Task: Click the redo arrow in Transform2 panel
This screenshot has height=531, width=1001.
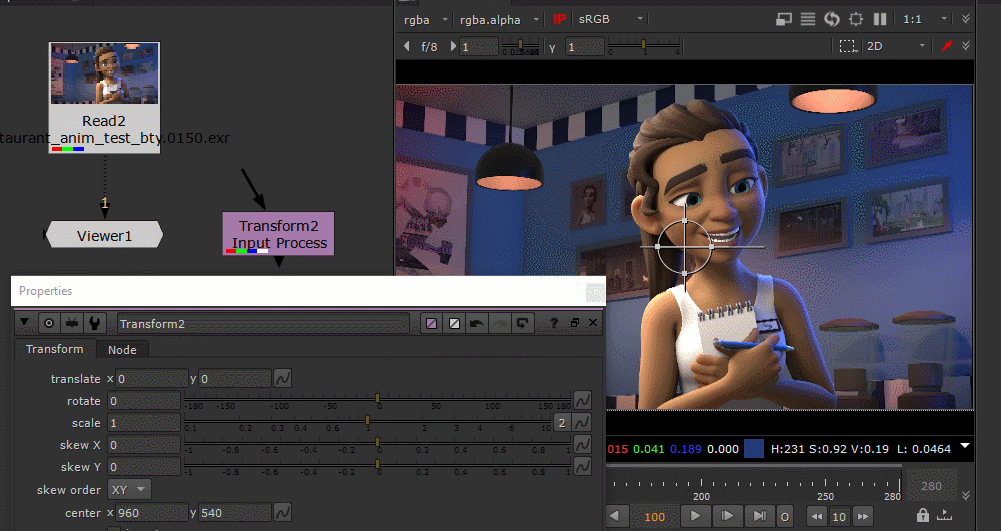Action: tap(499, 323)
